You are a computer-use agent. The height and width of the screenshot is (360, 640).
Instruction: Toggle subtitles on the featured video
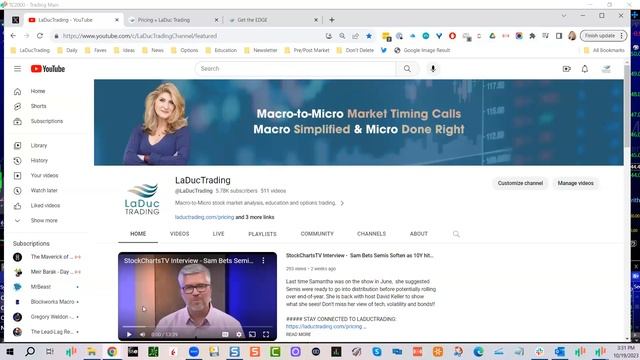(225, 334)
